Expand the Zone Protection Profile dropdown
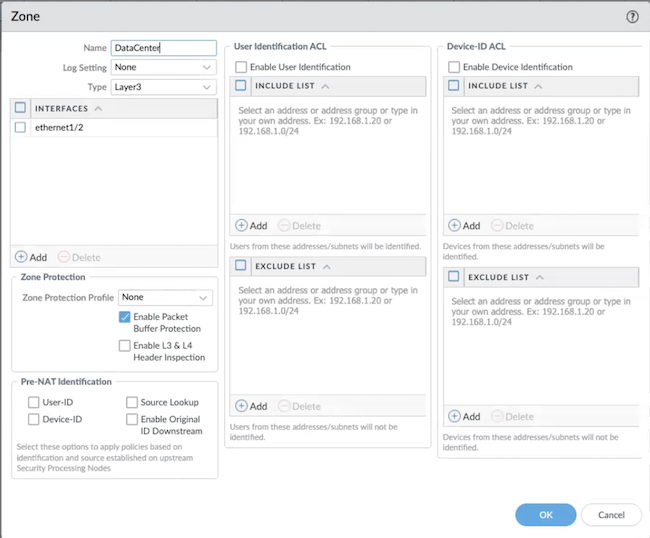 (165, 297)
